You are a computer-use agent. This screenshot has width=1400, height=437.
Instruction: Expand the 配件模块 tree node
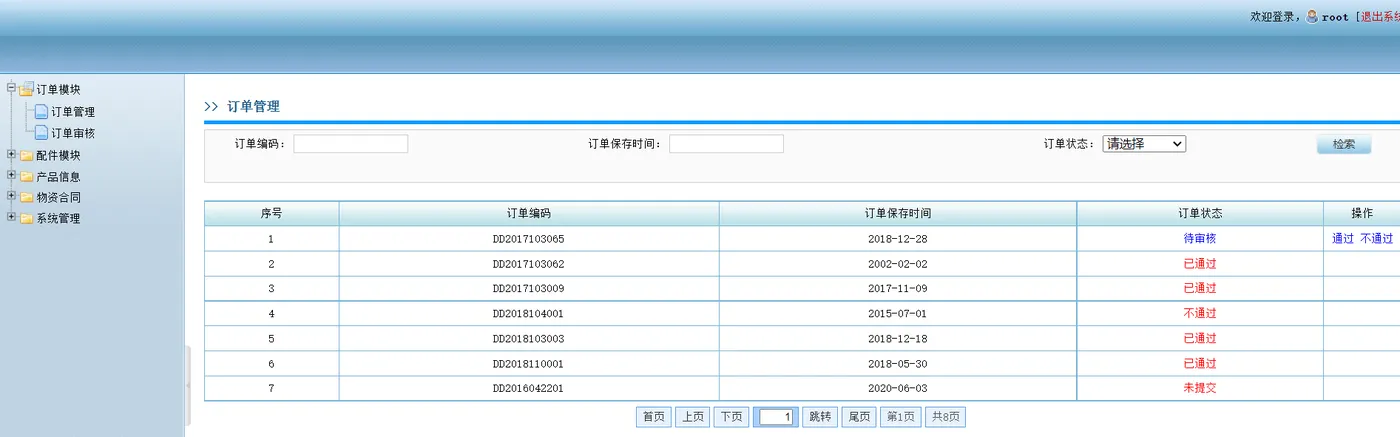point(11,154)
